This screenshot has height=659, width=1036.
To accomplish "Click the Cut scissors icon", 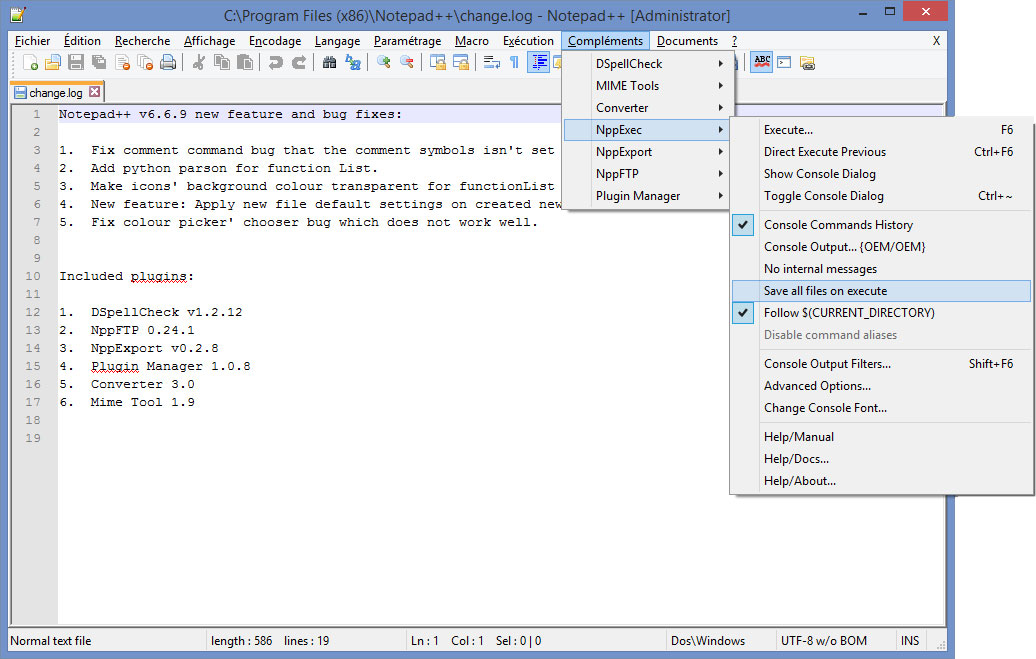I will tap(198, 63).
